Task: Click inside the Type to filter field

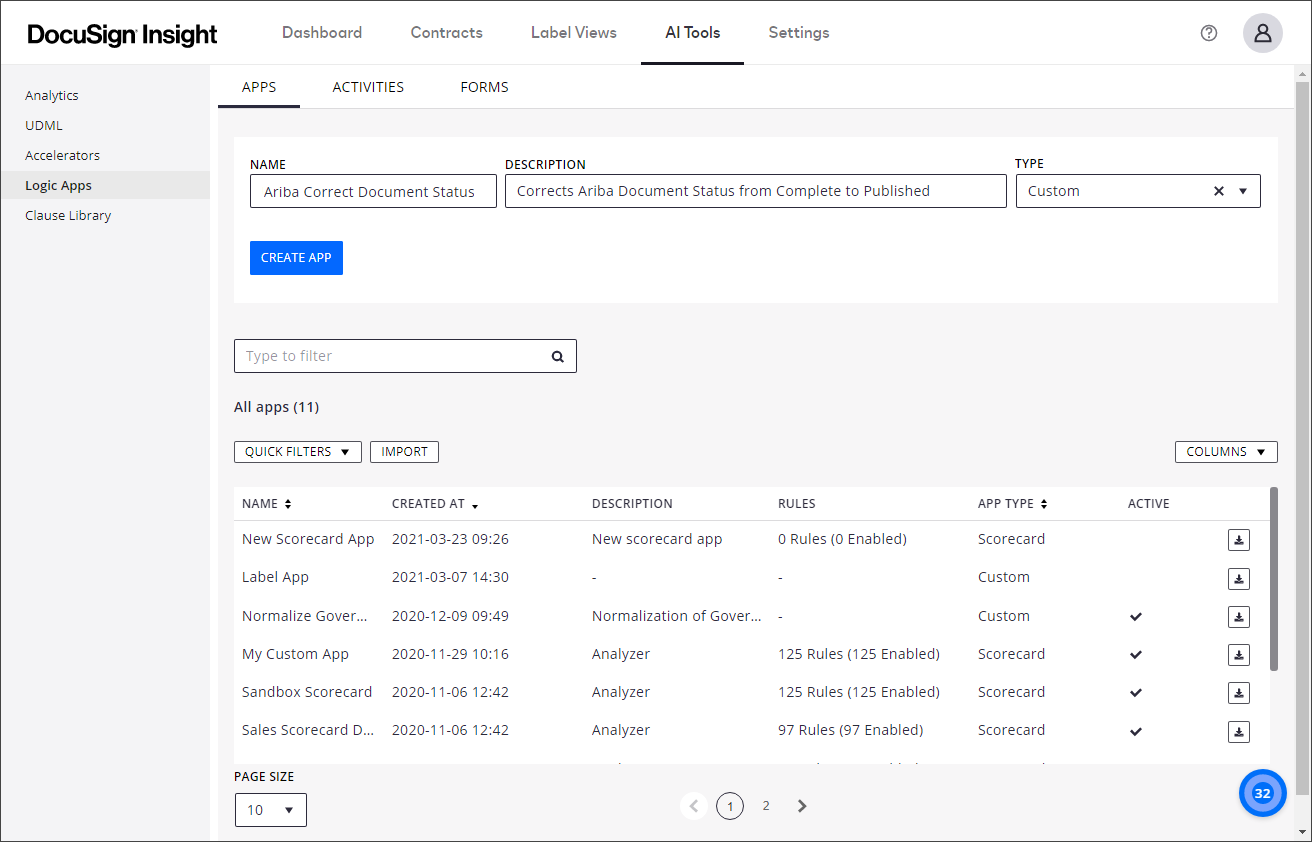Action: (380, 356)
